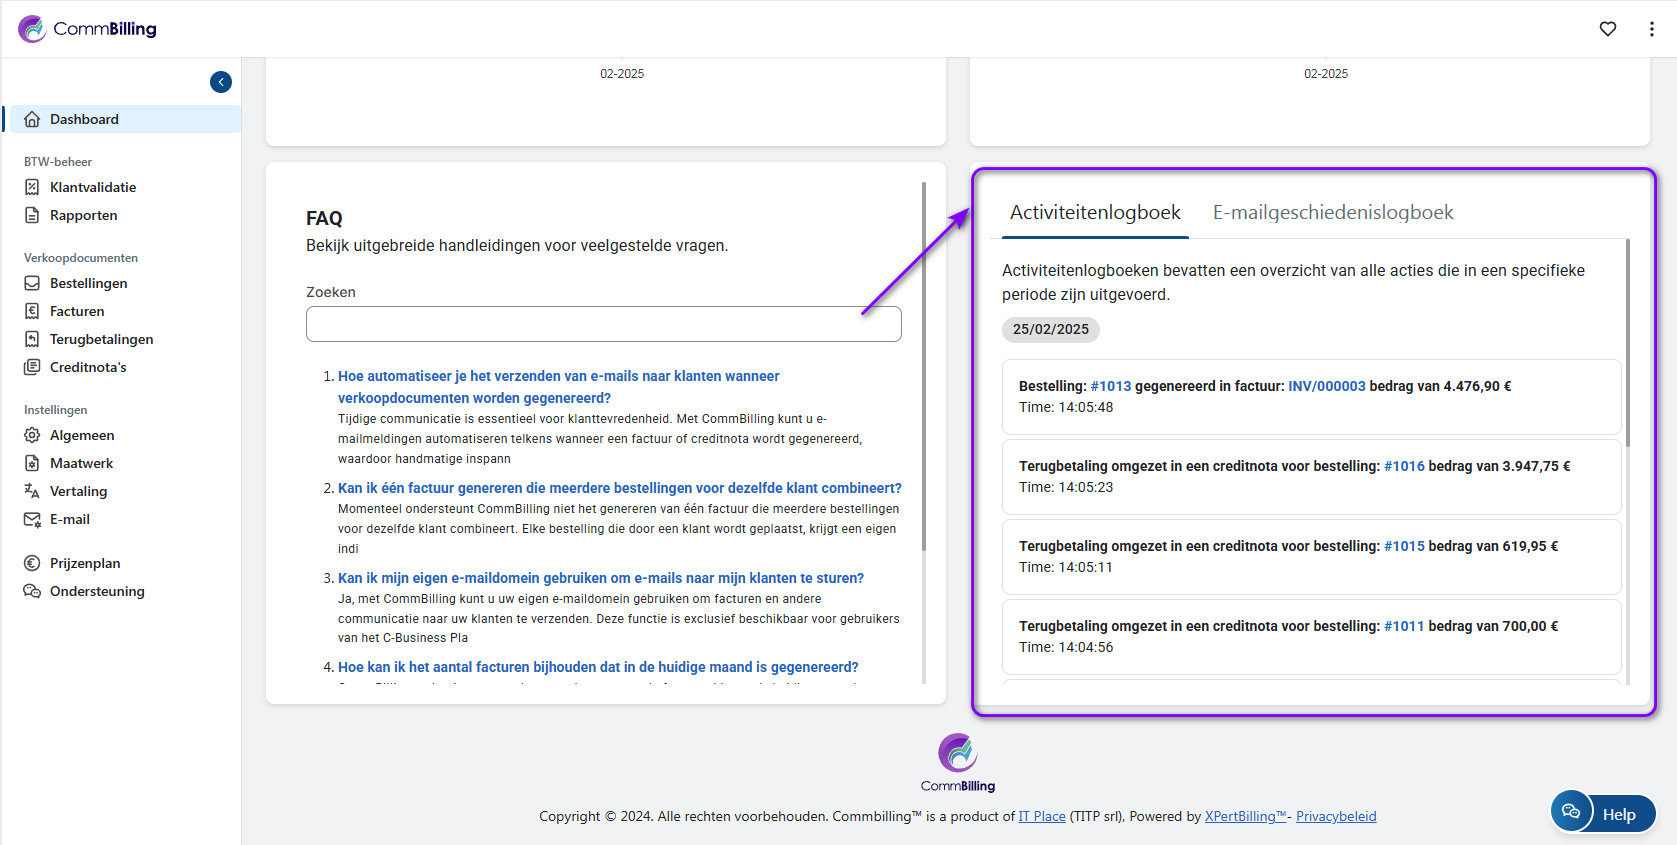Click the Klantvalidatie sidebar icon

pyautogui.click(x=32, y=187)
